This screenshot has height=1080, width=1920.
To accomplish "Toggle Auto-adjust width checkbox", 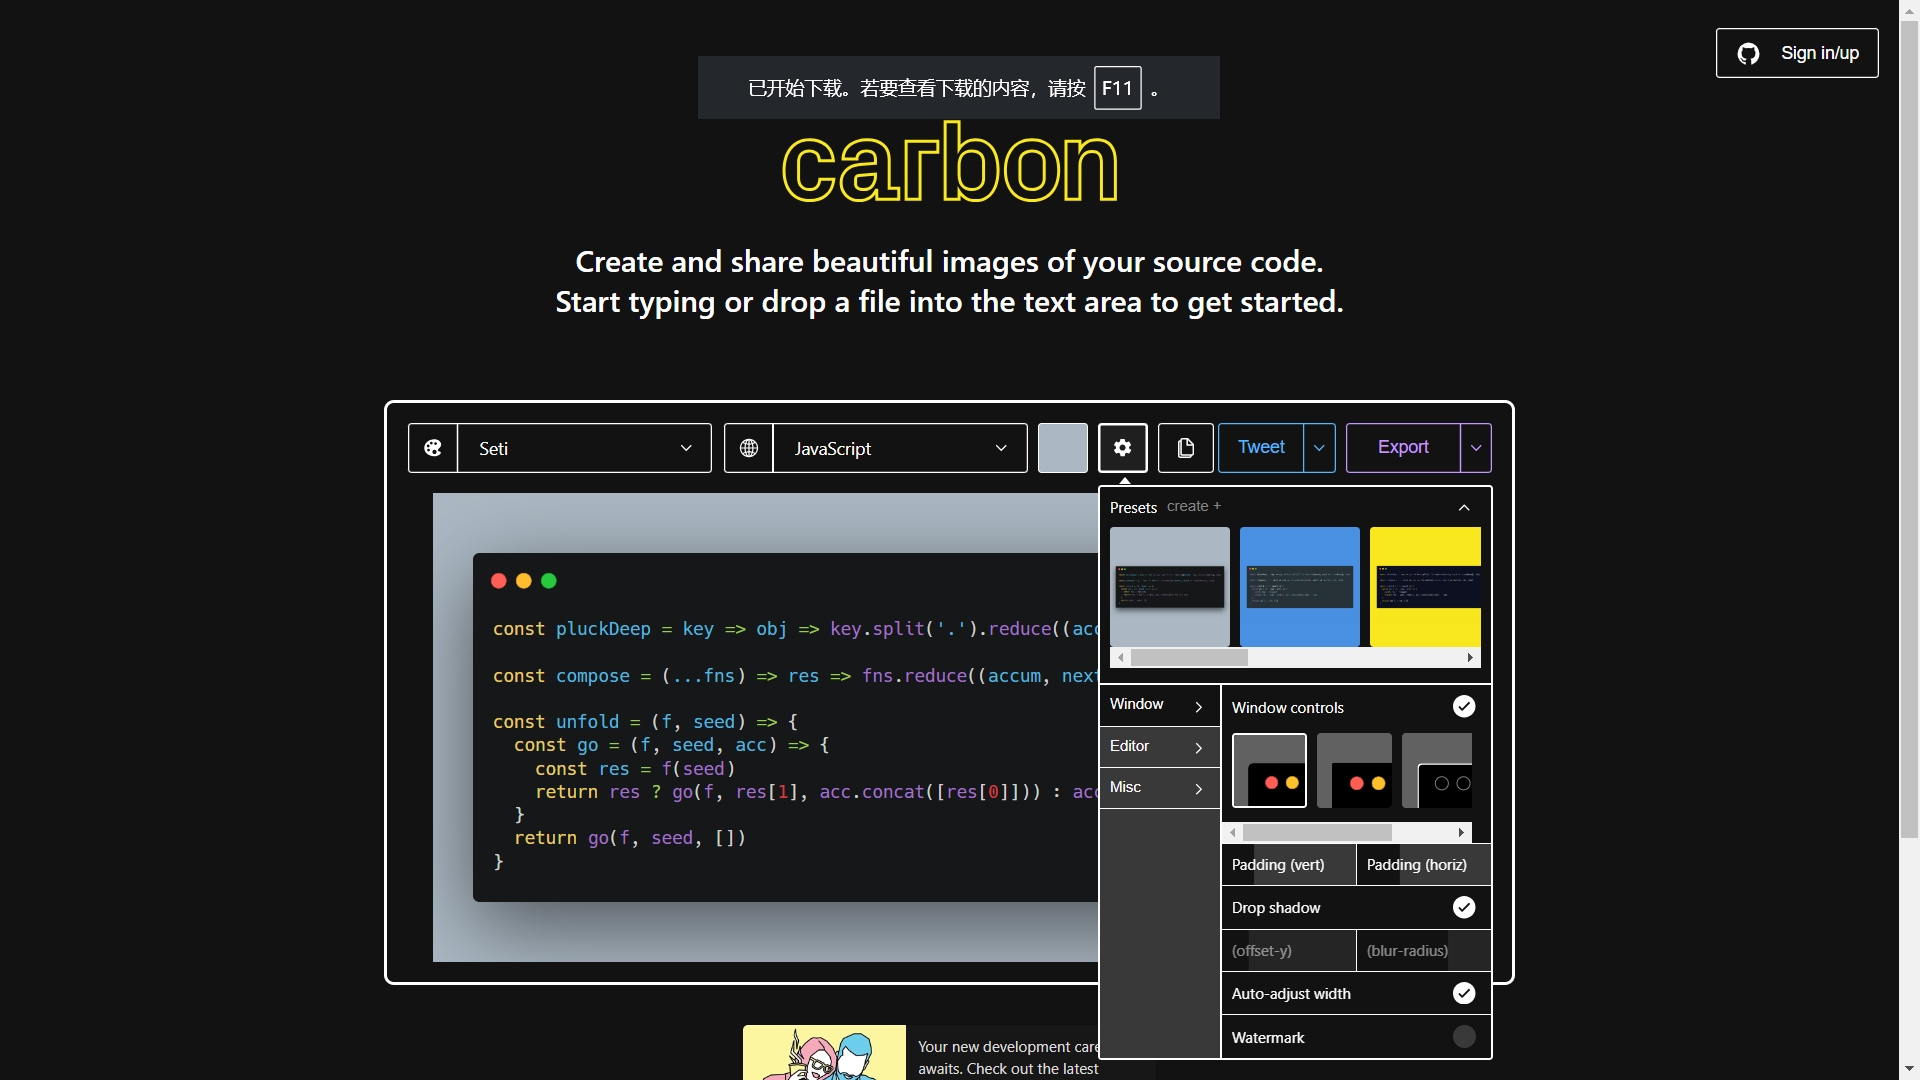I will (1464, 993).
